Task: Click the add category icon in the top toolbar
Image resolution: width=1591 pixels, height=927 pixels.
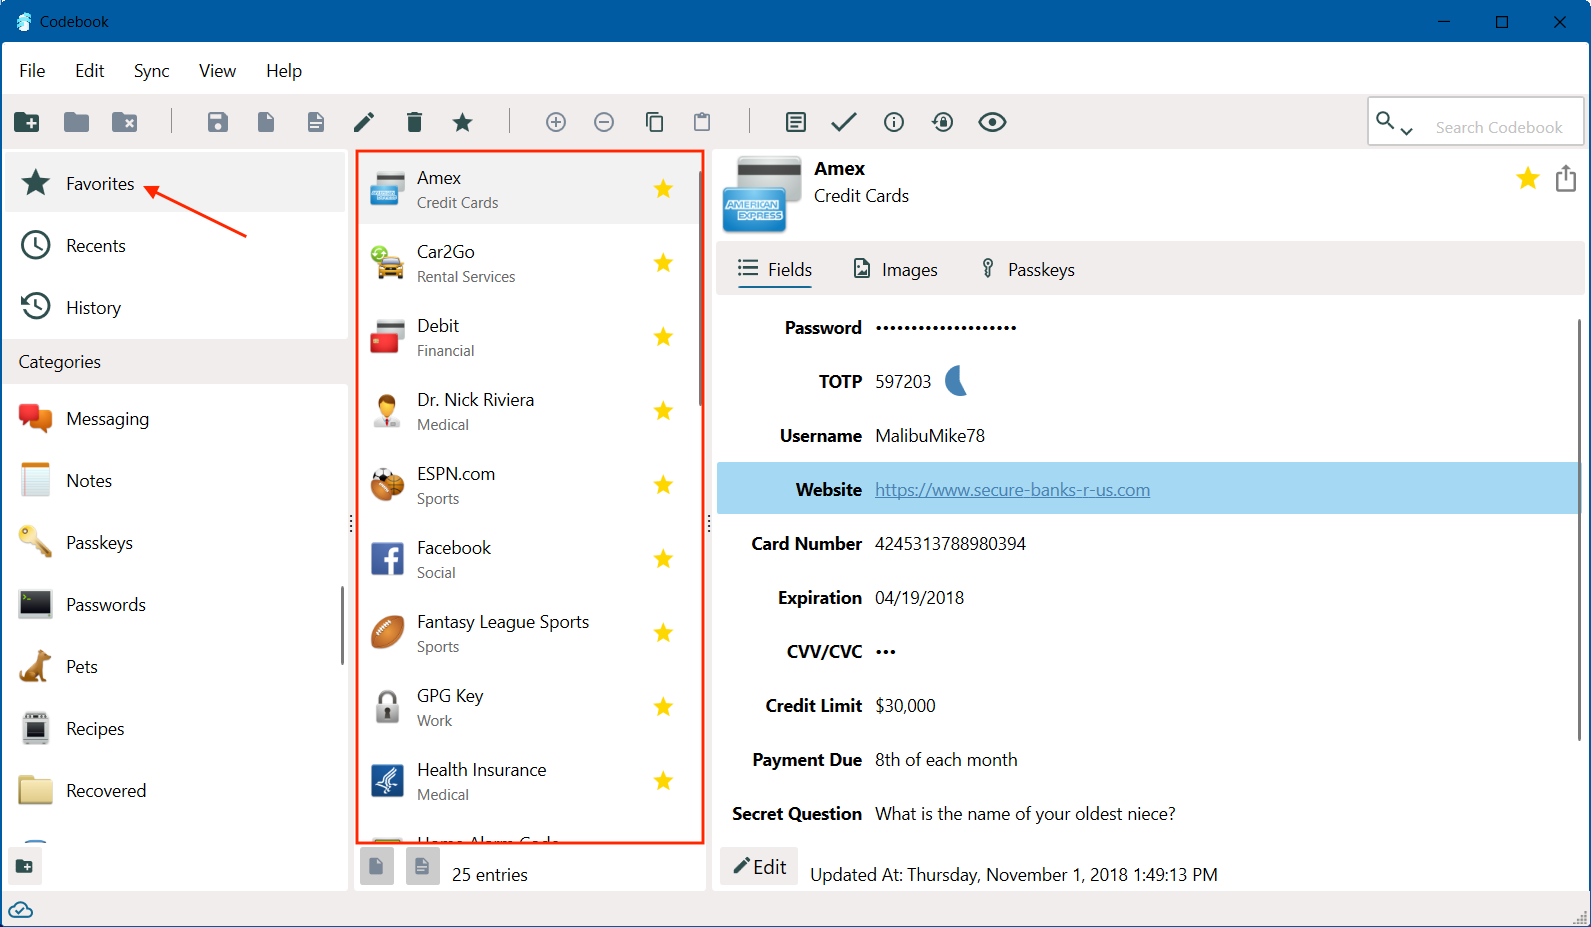Action: [x=27, y=122]
